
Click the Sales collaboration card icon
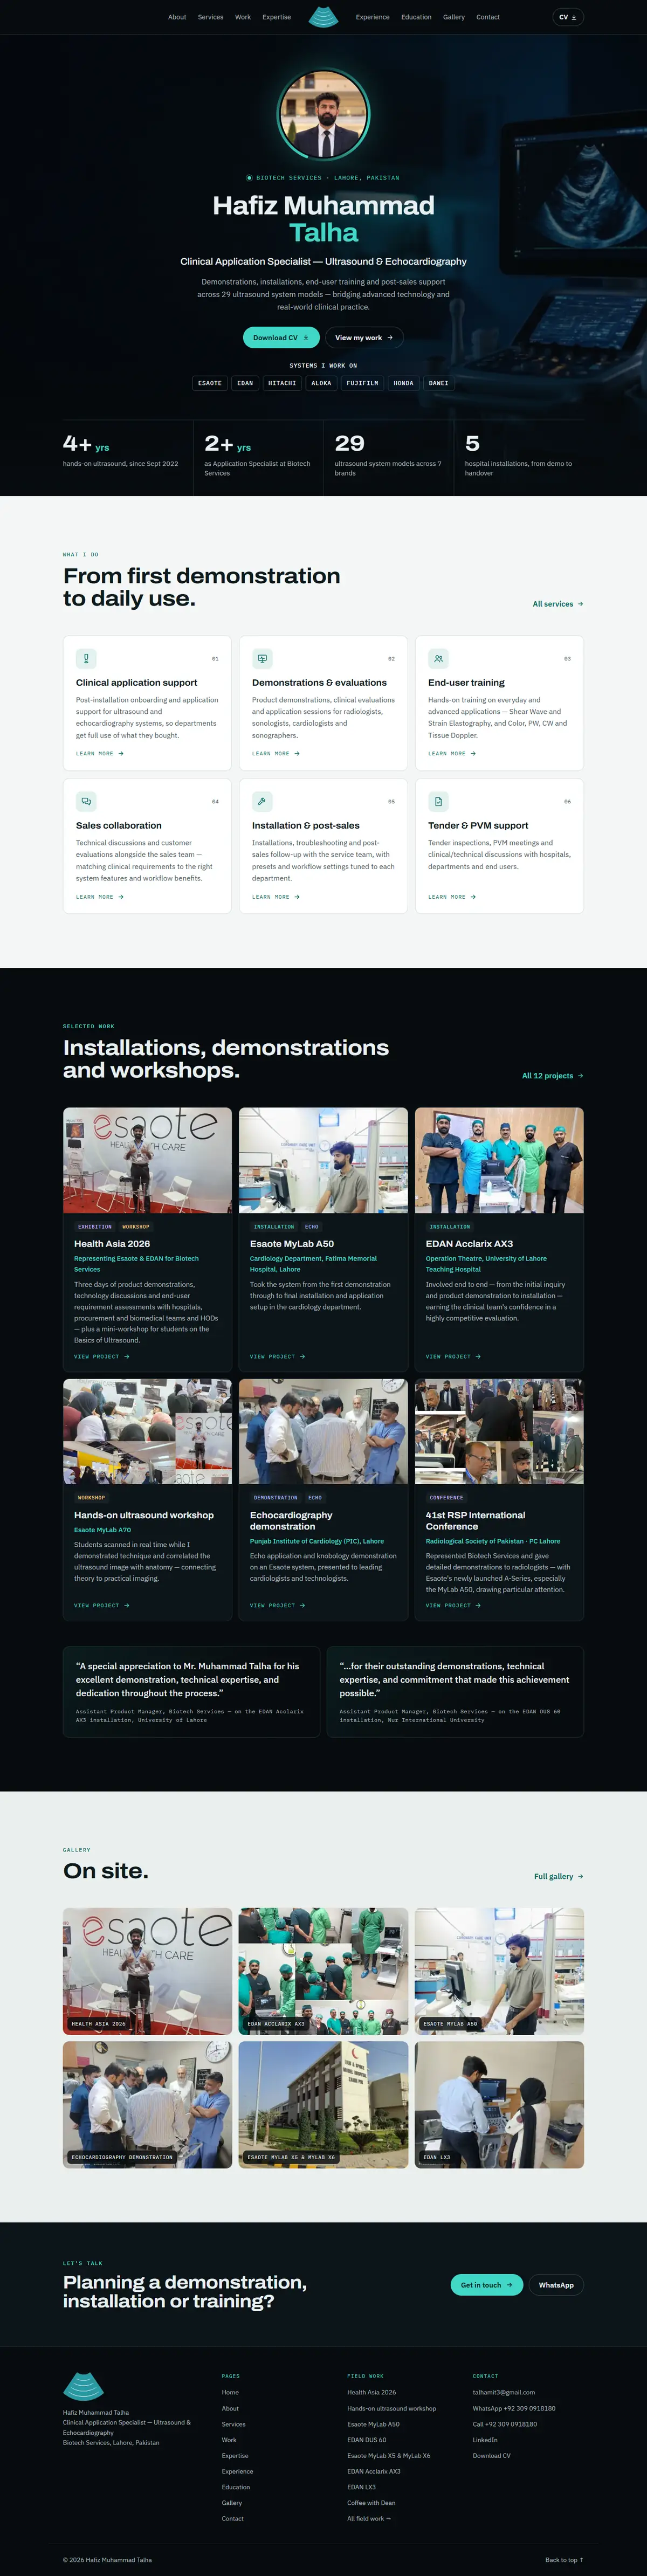tap(86, 801)
